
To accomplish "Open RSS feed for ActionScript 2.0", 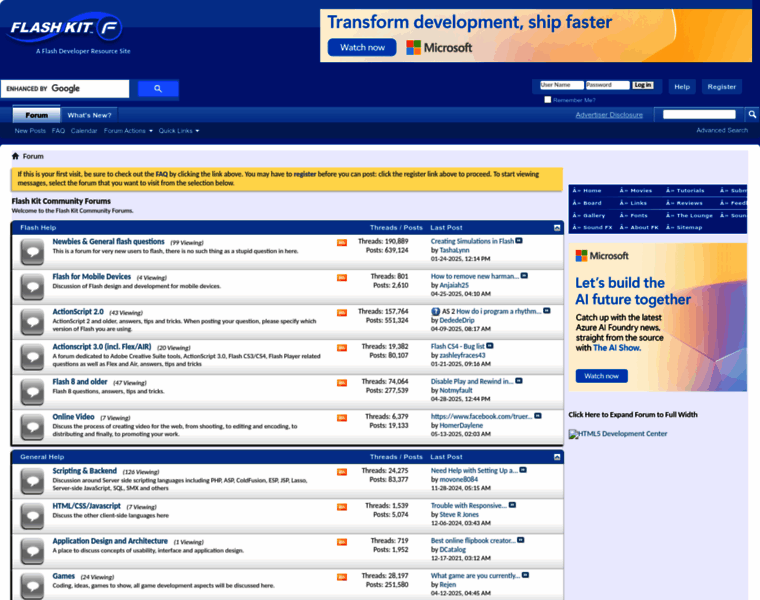I will point(342,313).
